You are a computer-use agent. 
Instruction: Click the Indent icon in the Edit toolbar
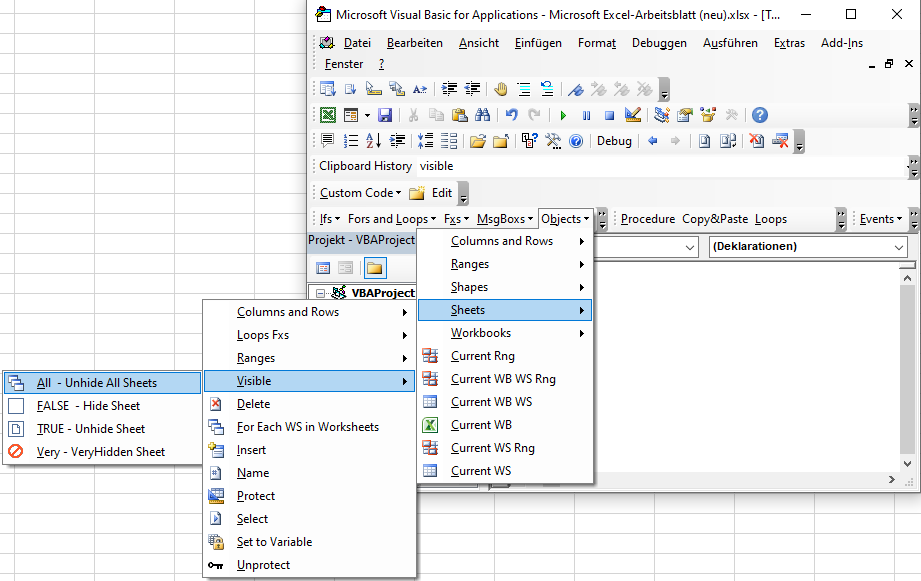(x=449, y=89)
